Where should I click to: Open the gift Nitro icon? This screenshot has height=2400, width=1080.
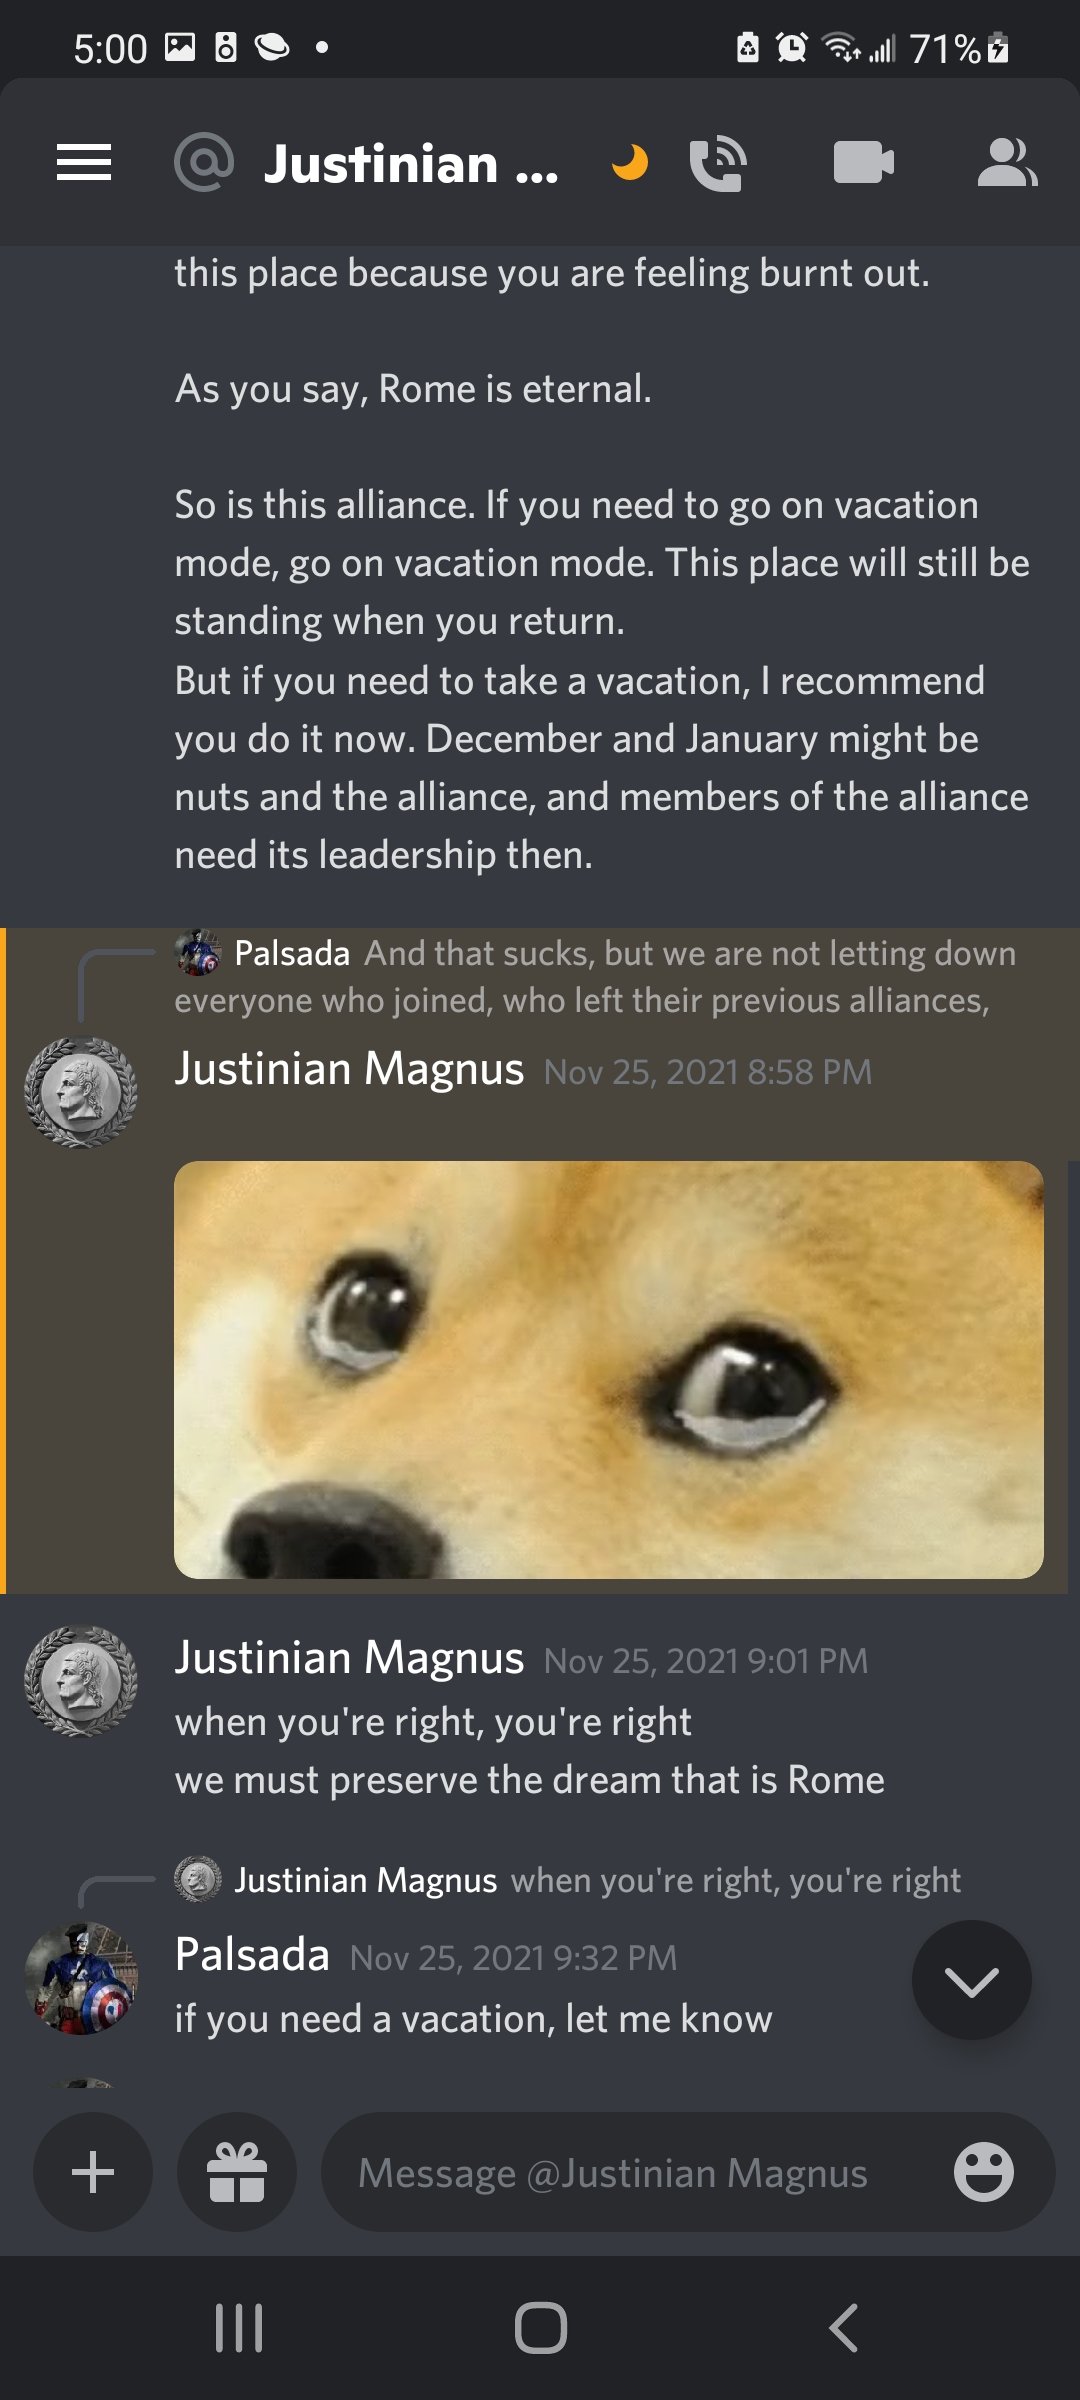pyautogui.click(x=237, y=2172)
